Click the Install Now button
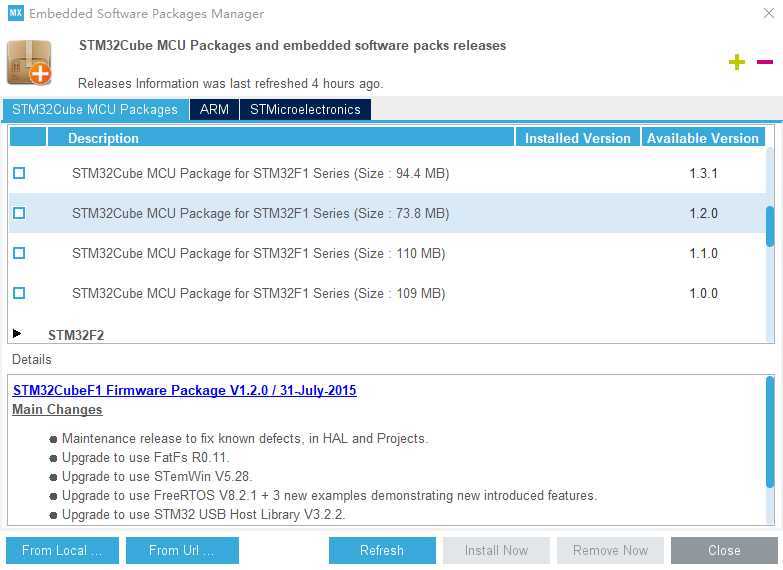The width and height of the screenshot is (783, 570). coord(496,550)
